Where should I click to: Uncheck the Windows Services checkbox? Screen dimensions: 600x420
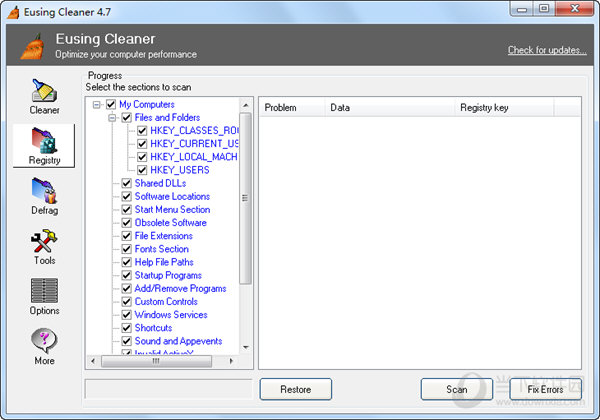pos(127,315)
